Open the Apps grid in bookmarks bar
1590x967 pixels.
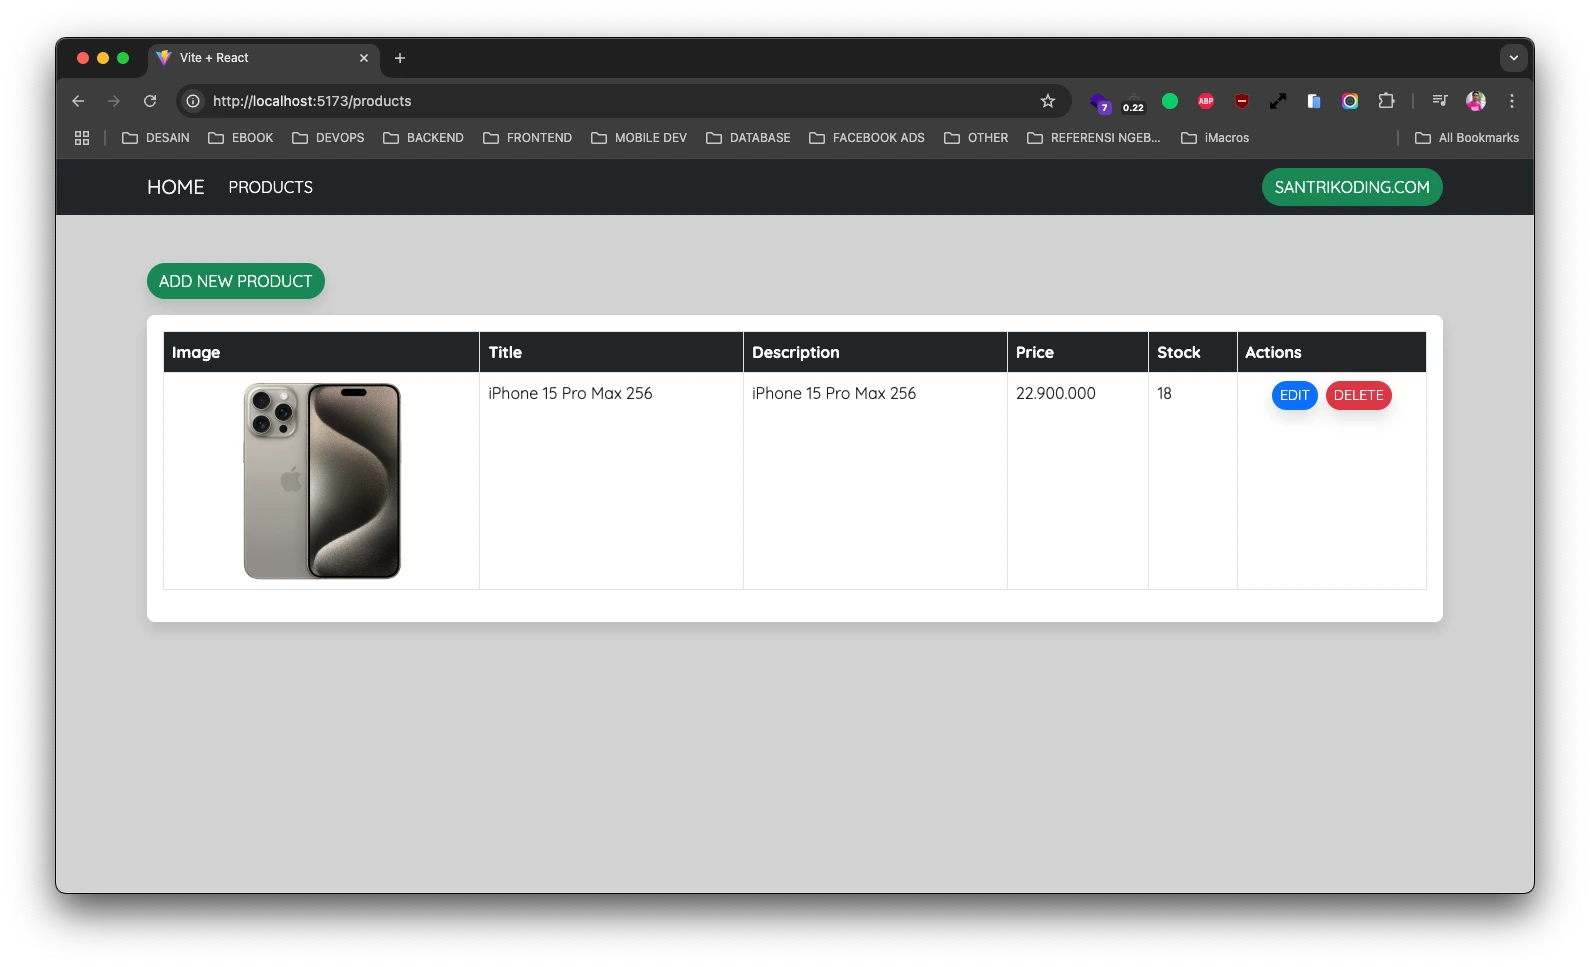coord(82,138)
